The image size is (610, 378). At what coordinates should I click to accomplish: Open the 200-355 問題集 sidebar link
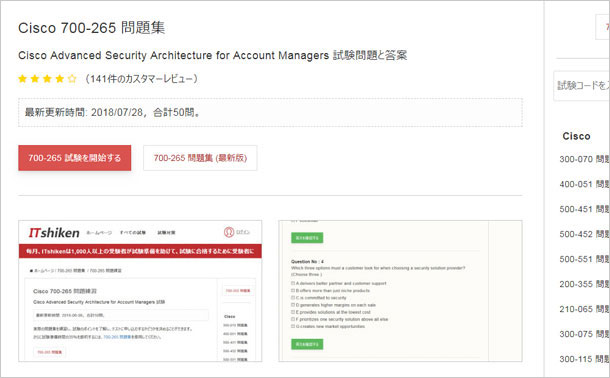[584, 284]
